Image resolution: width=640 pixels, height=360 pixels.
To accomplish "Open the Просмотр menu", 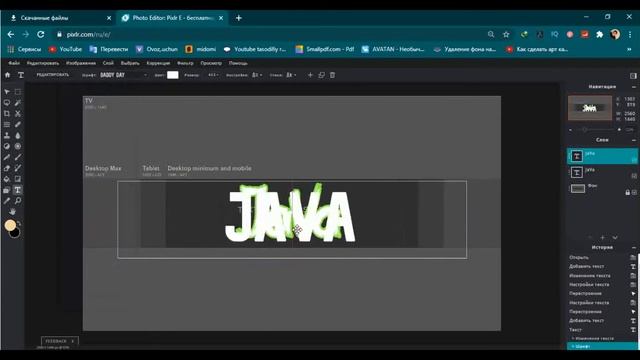I will click(211, 63).
